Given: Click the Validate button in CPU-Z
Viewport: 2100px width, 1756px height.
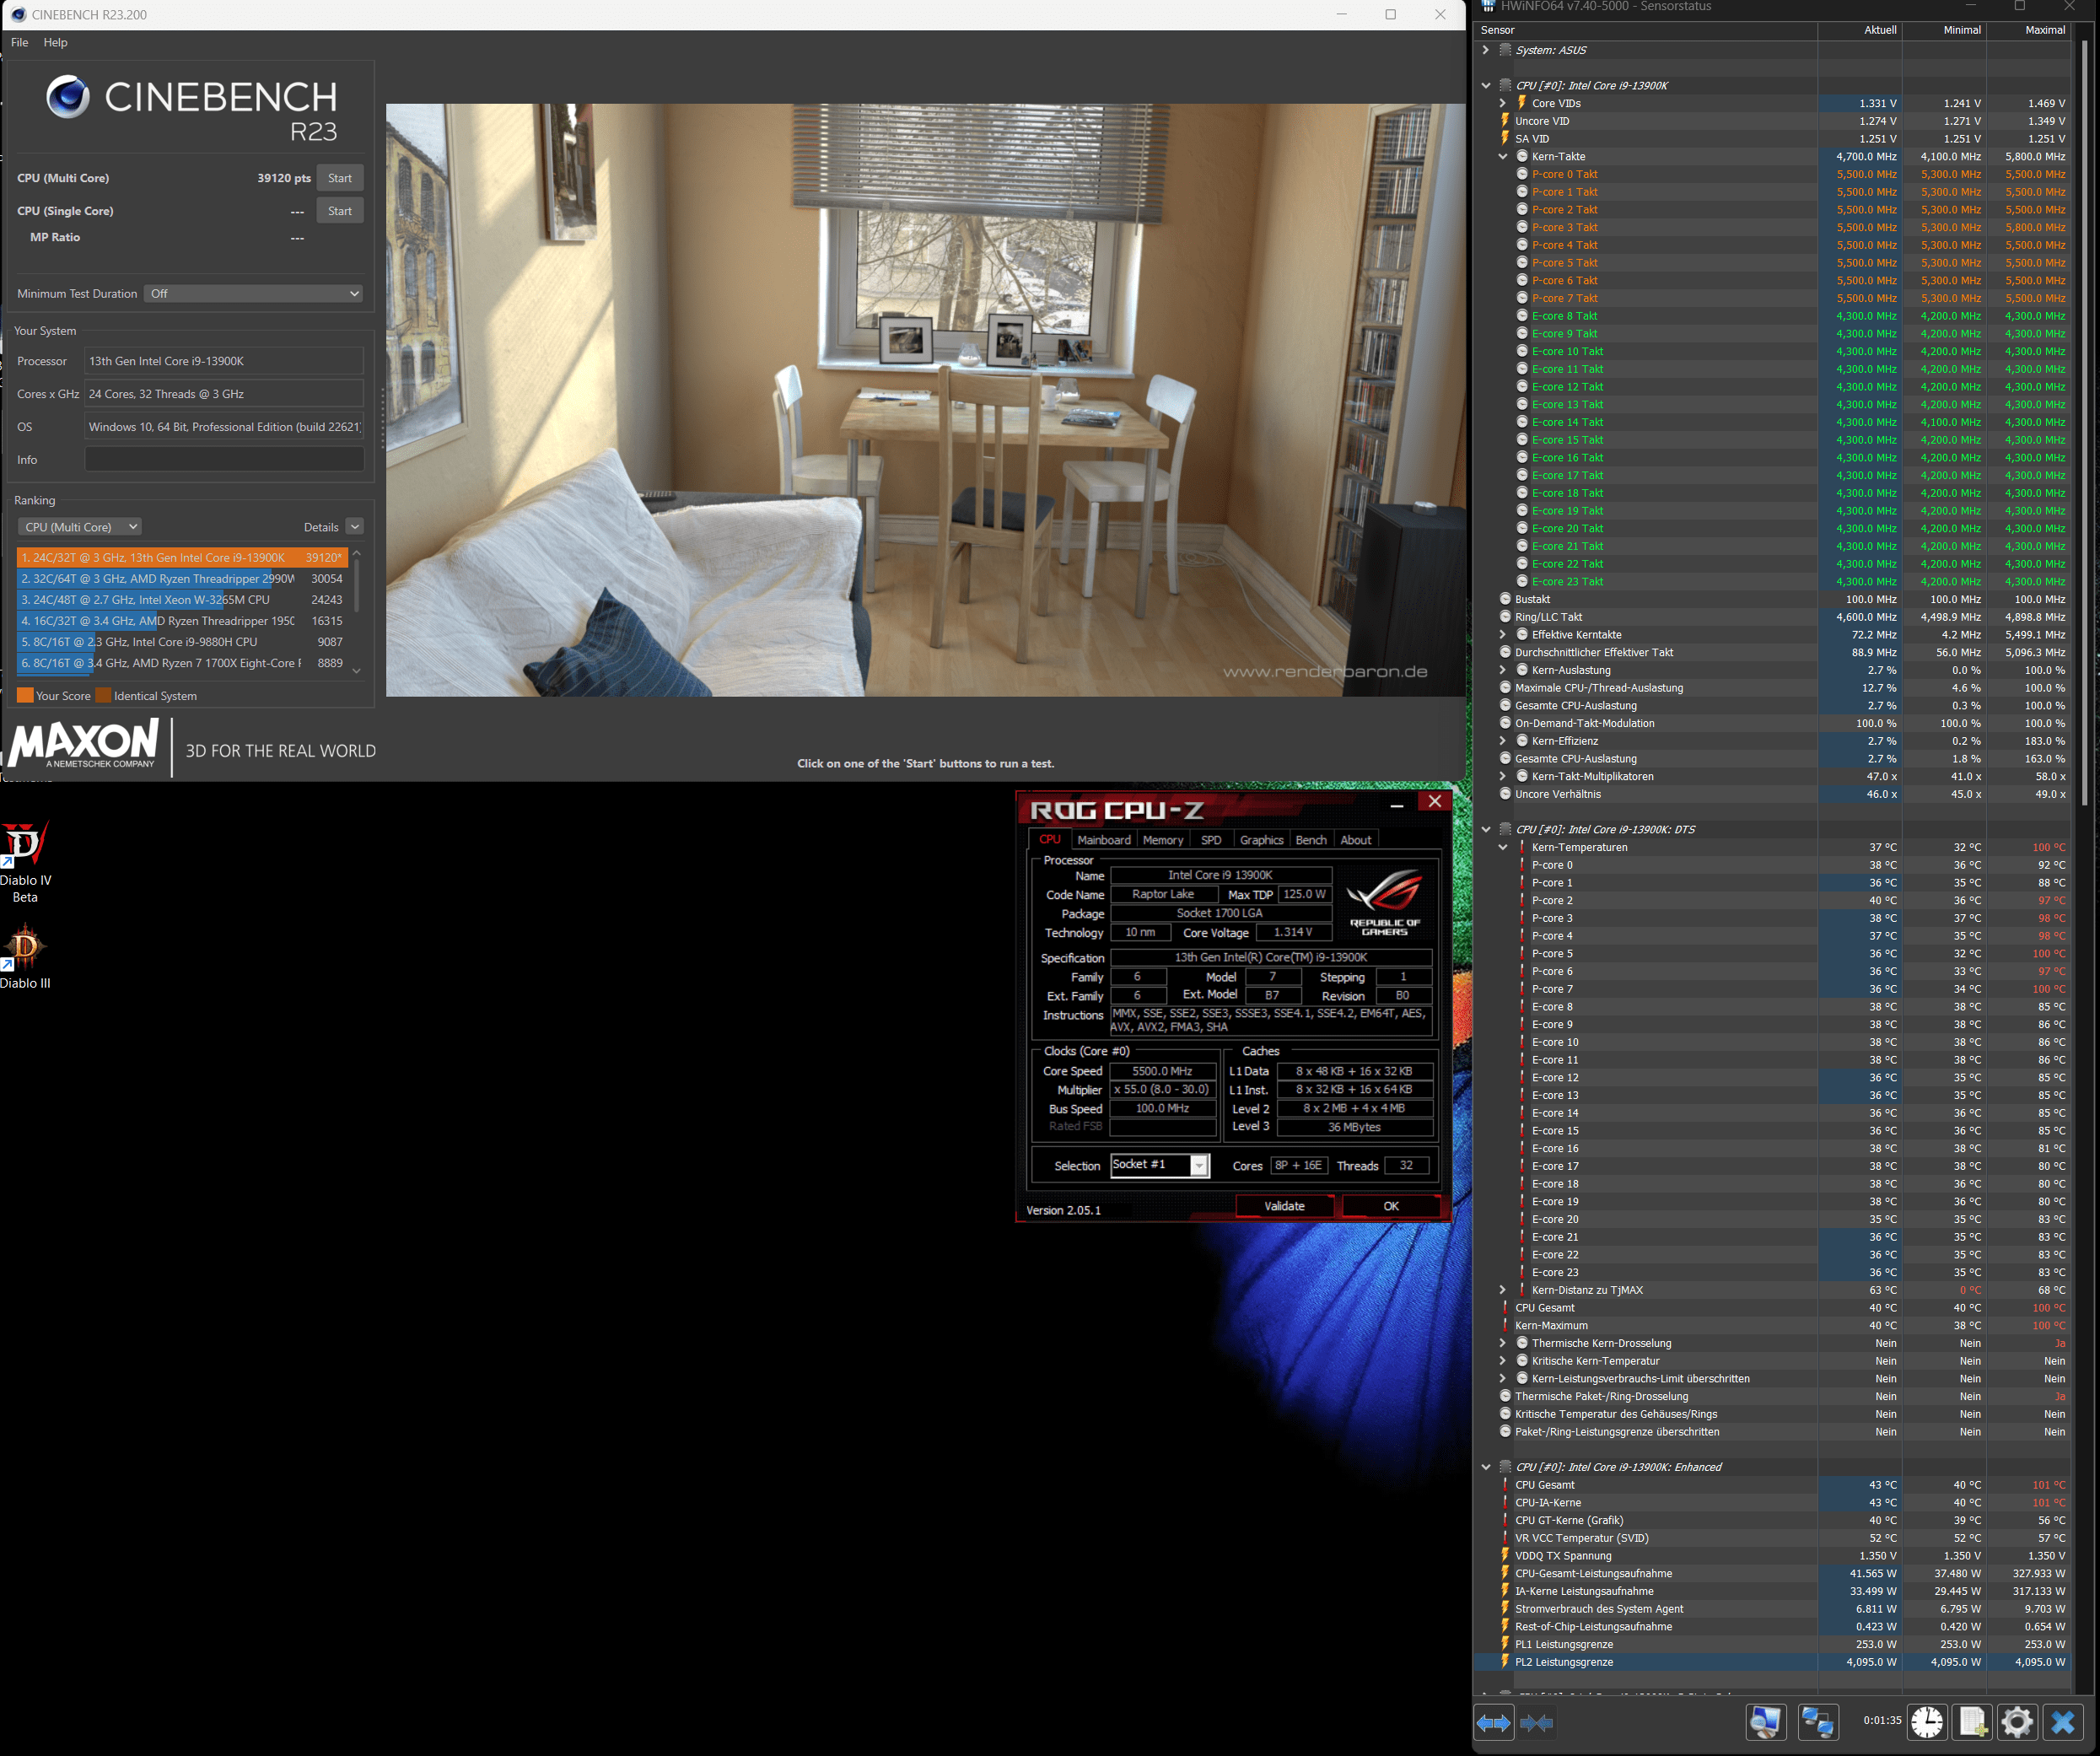Looking at the screenshot, I should tap(1284, 1206).
